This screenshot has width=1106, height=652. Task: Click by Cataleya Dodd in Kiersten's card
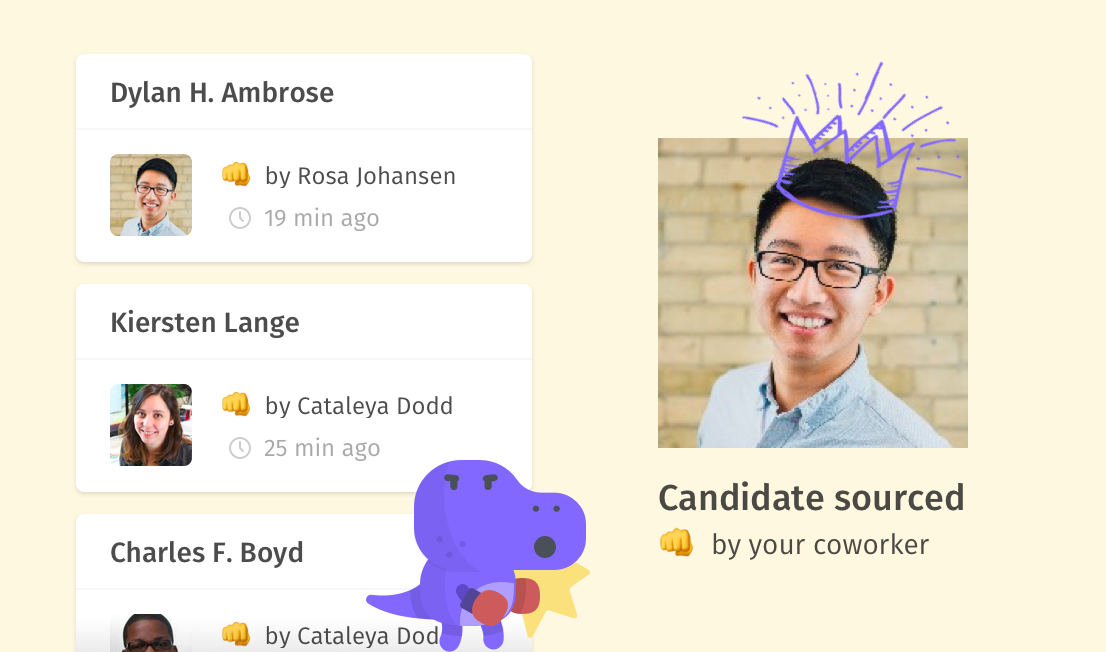[x=359, y=406]
